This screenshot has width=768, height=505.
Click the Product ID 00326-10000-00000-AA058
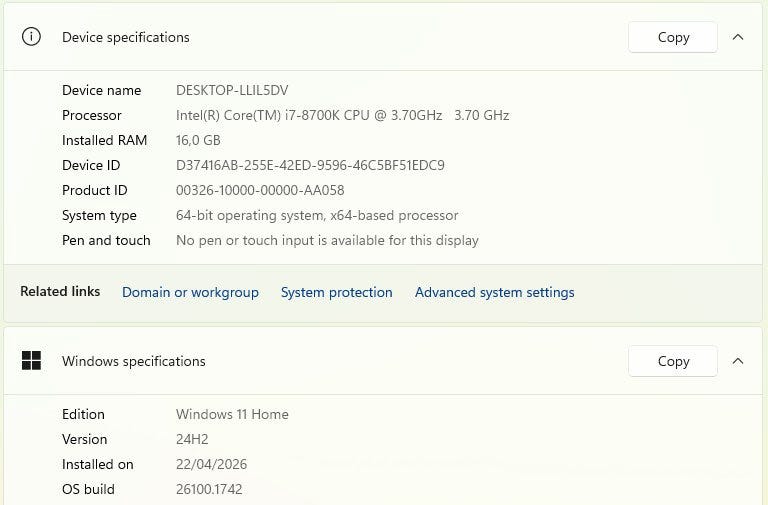260,190
